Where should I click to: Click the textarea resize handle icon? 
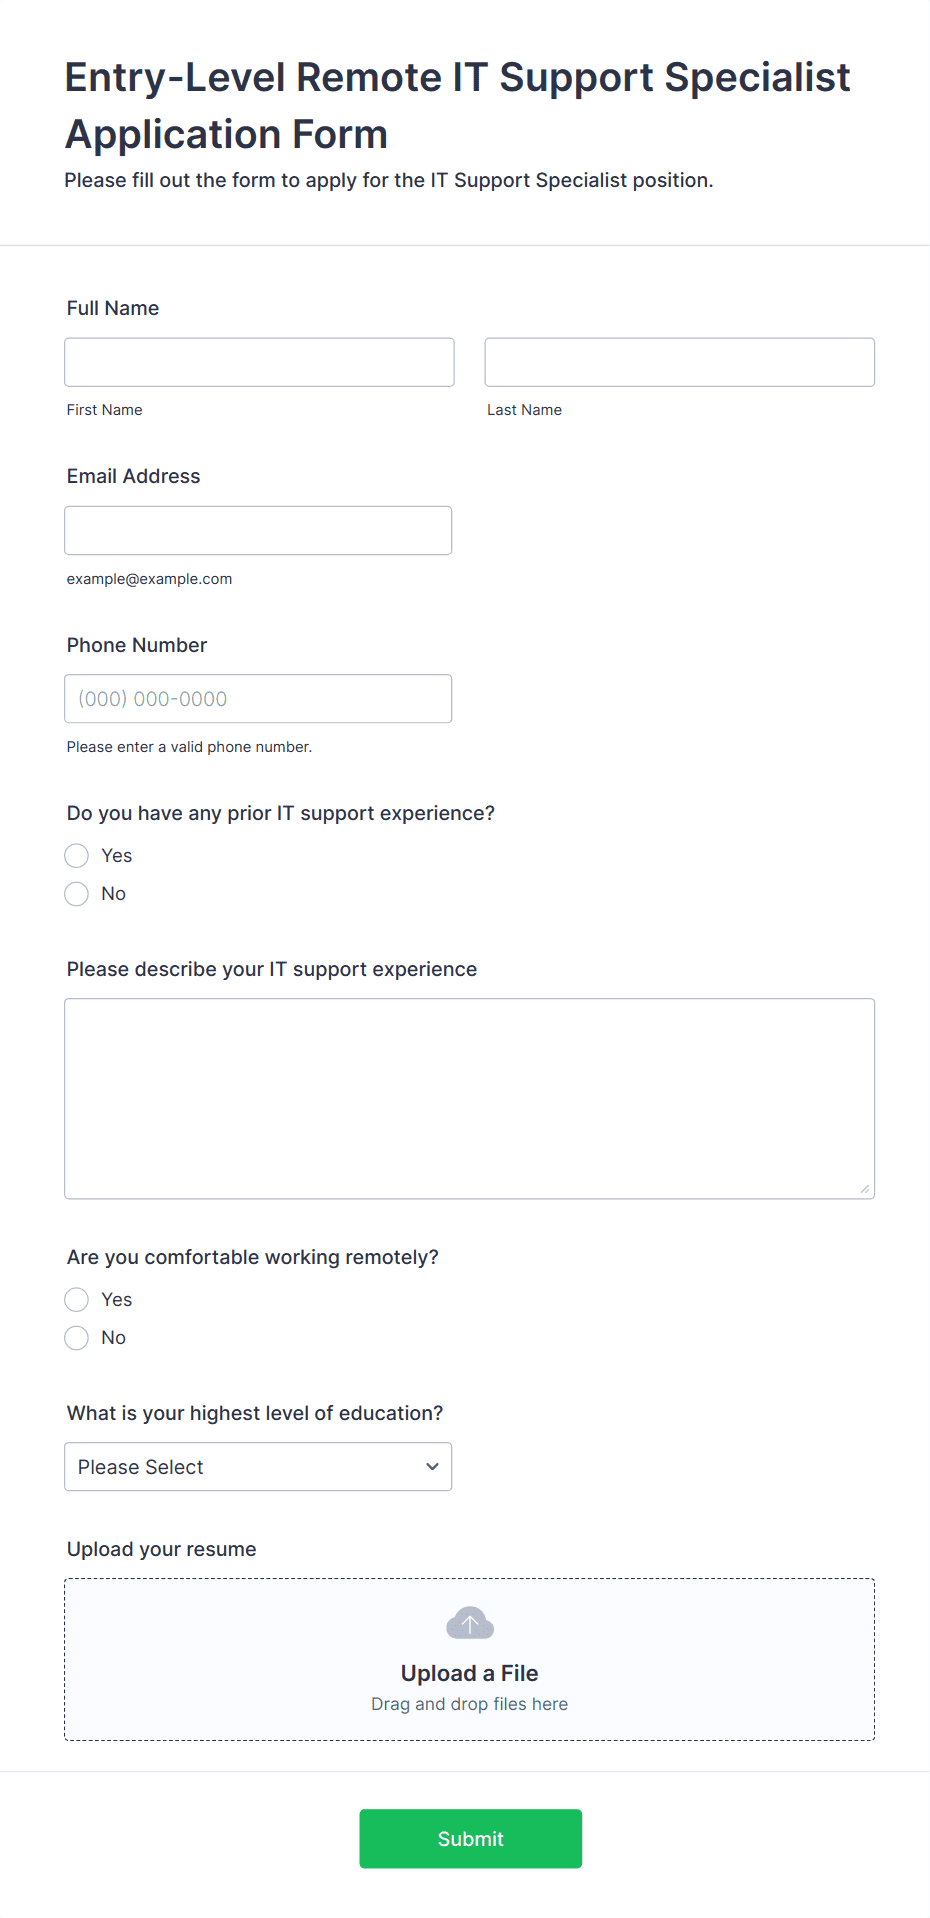(865, 1189)
